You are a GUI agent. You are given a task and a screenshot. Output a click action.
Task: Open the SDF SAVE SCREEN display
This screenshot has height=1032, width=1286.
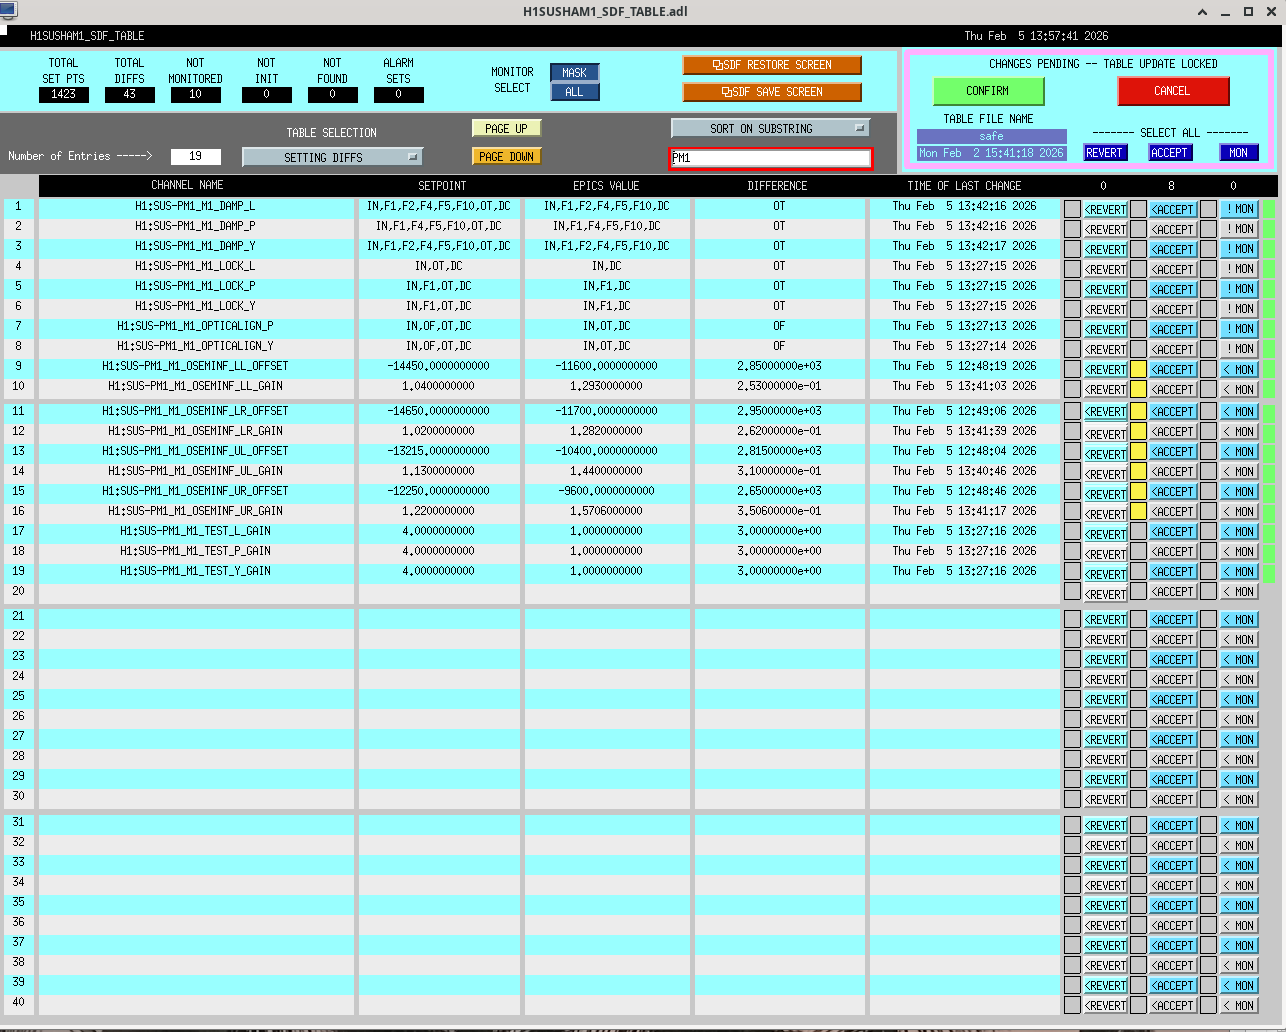point(771,92)
